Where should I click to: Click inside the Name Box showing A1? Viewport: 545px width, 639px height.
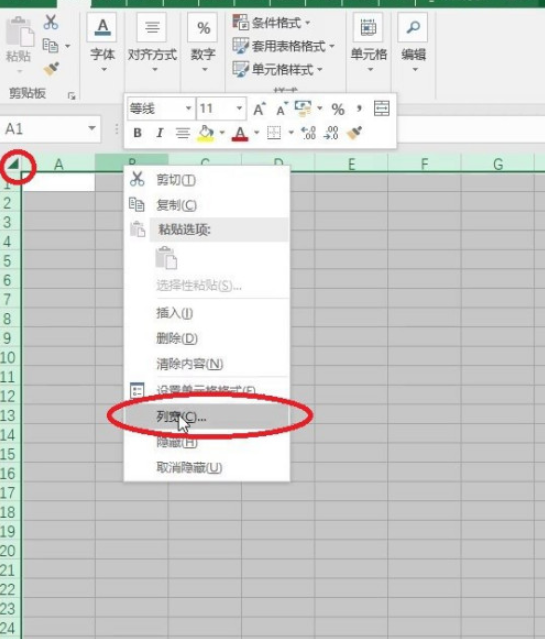pyautogui.click(x=44, y=129)
